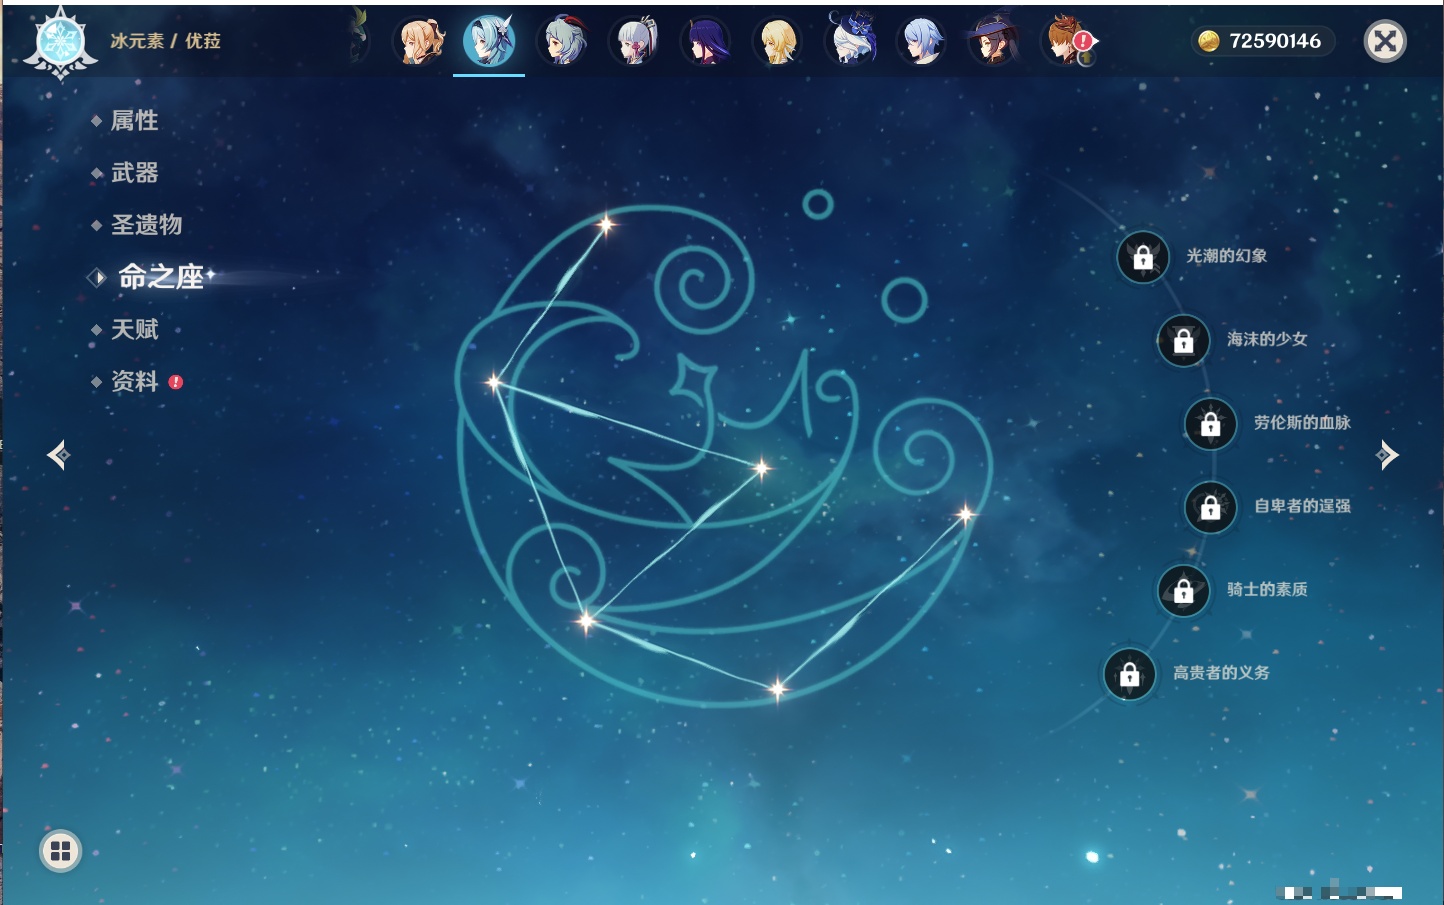The image size is (1444, 905).
Task: Switch to Ganyu's portrait with red horns
Action: pos(564,41)
